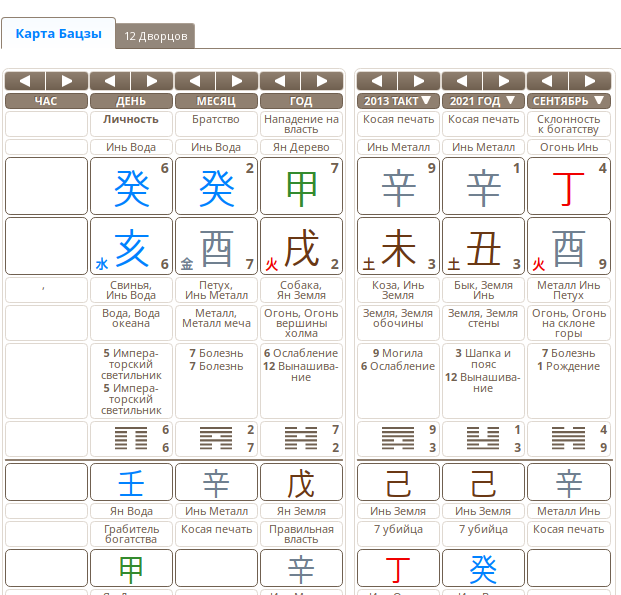Select the takt earthly branch 未
This screenshot has width=621, height=595.
[398, 246]
